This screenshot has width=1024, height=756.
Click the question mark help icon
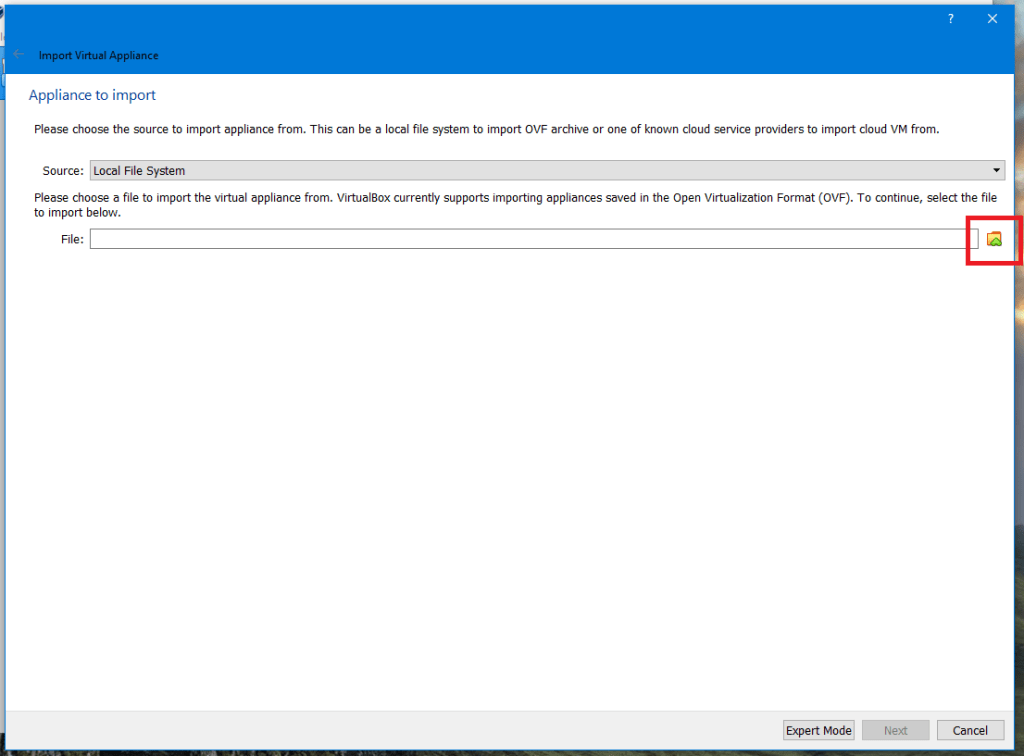[x=951, y=19]
